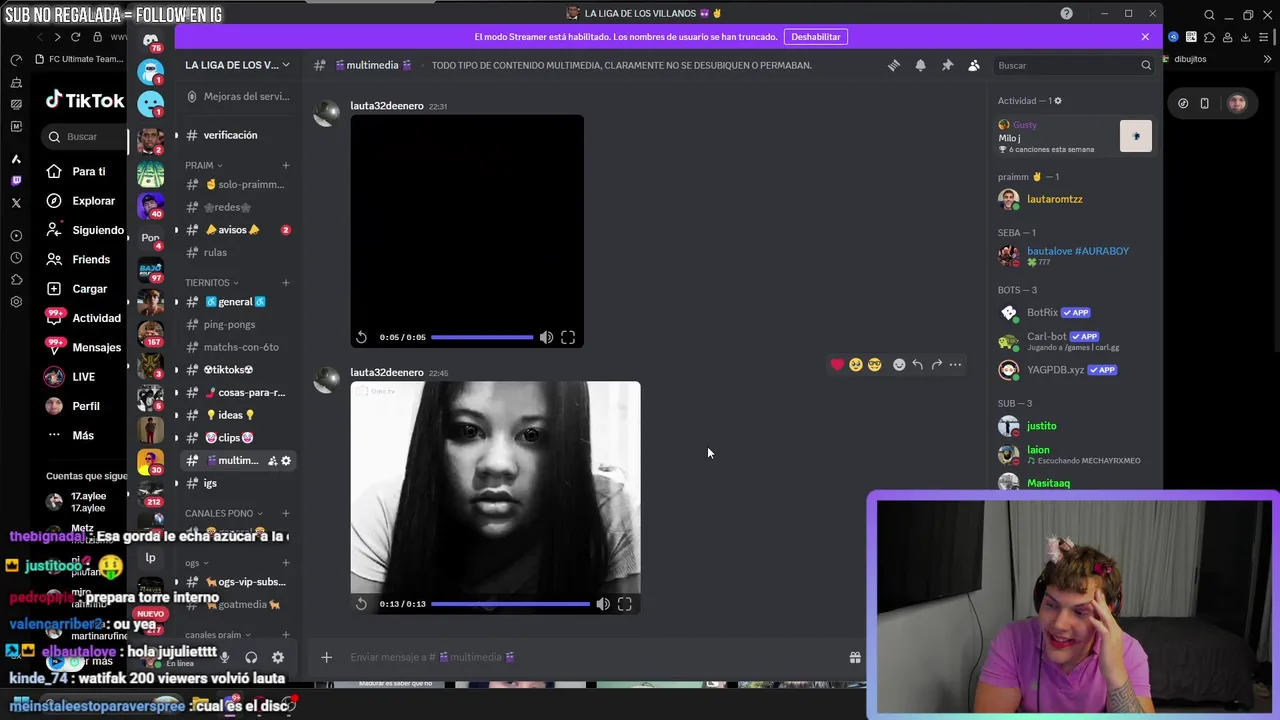React with the red heart emoji
Viewport: 1280px width, 720px height.
click(837, 365)
